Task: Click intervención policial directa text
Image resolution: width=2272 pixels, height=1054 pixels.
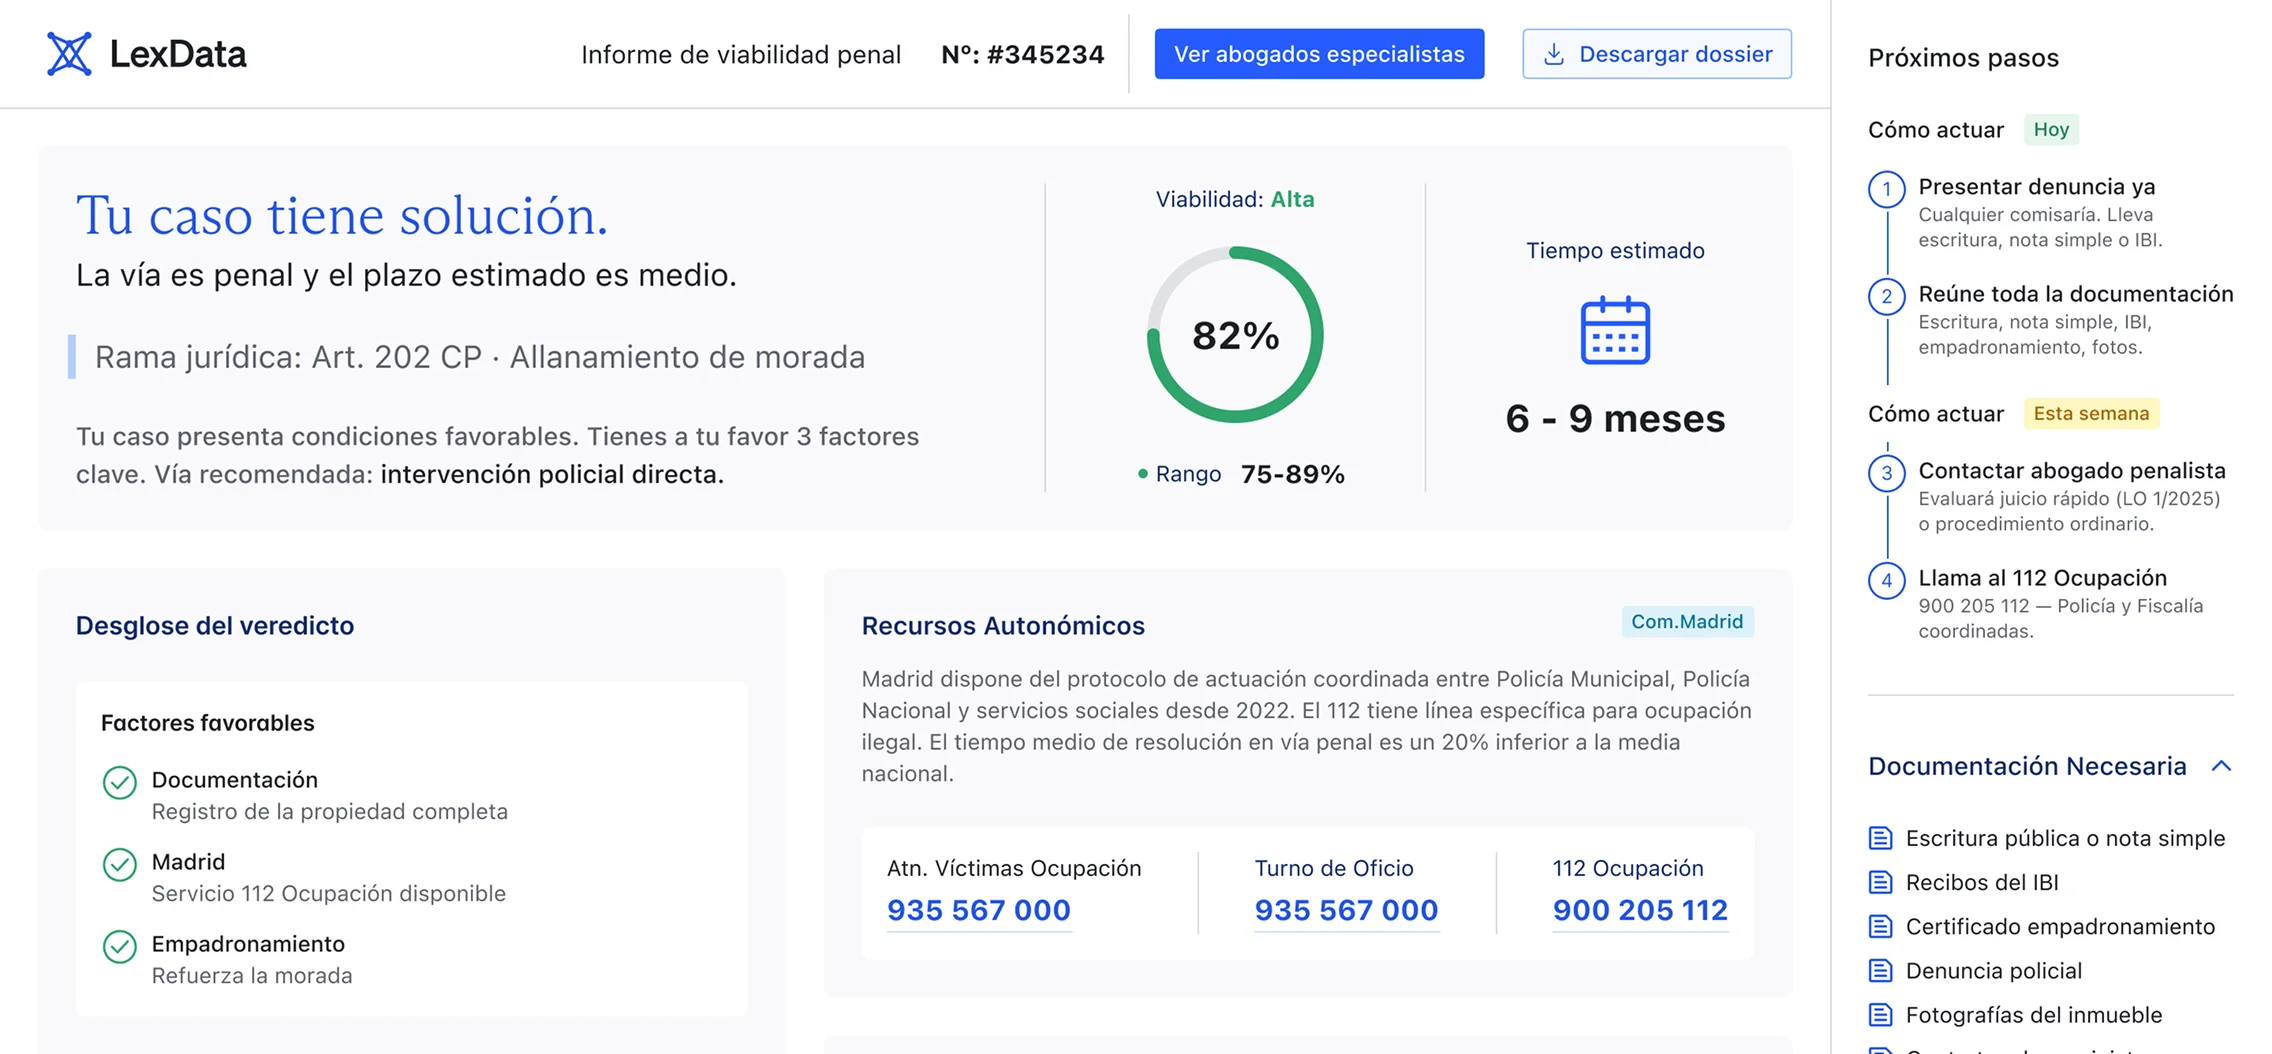Action: point(552,474)
